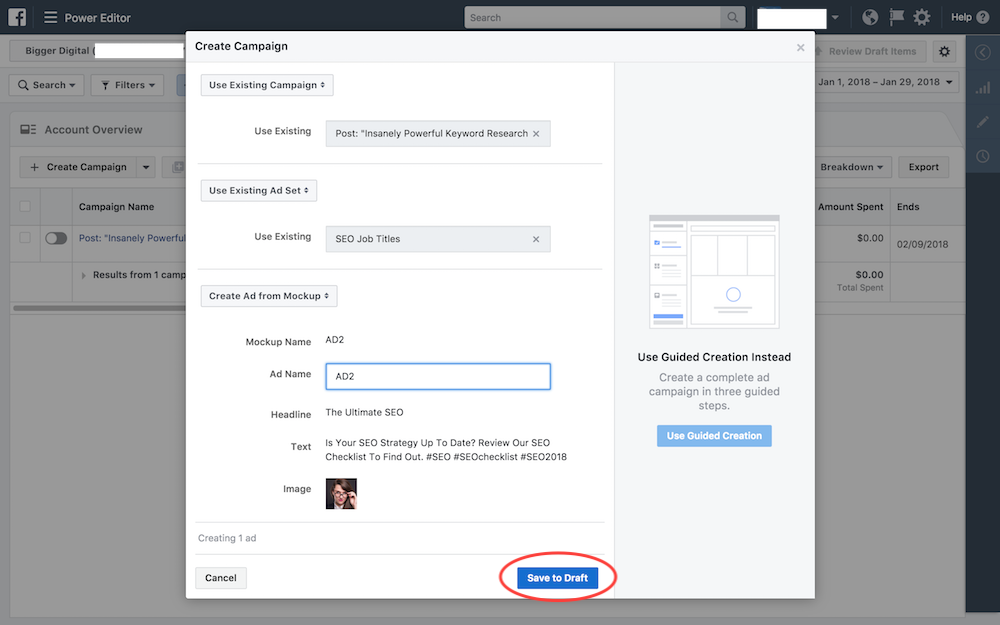This screenshot has width=1000, height=625.
Task: Click the horizontal scrollbar under the table
Action: pyautogui.click(x=99, y=308)
